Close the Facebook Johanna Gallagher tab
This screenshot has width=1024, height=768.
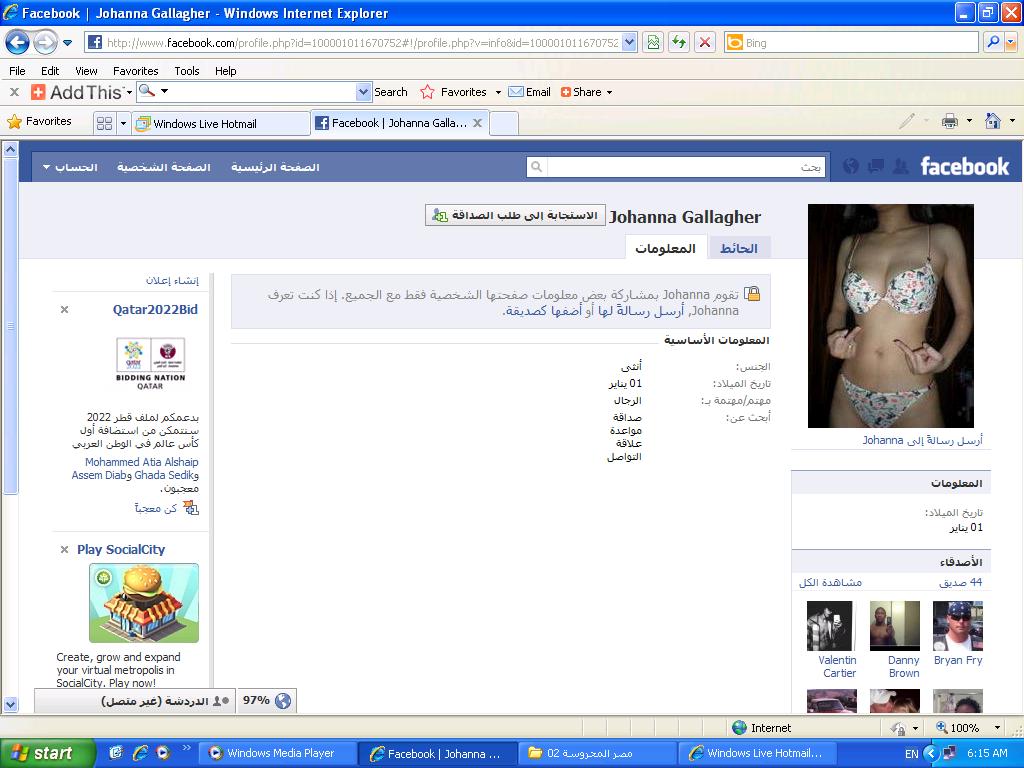pos(478,123)
